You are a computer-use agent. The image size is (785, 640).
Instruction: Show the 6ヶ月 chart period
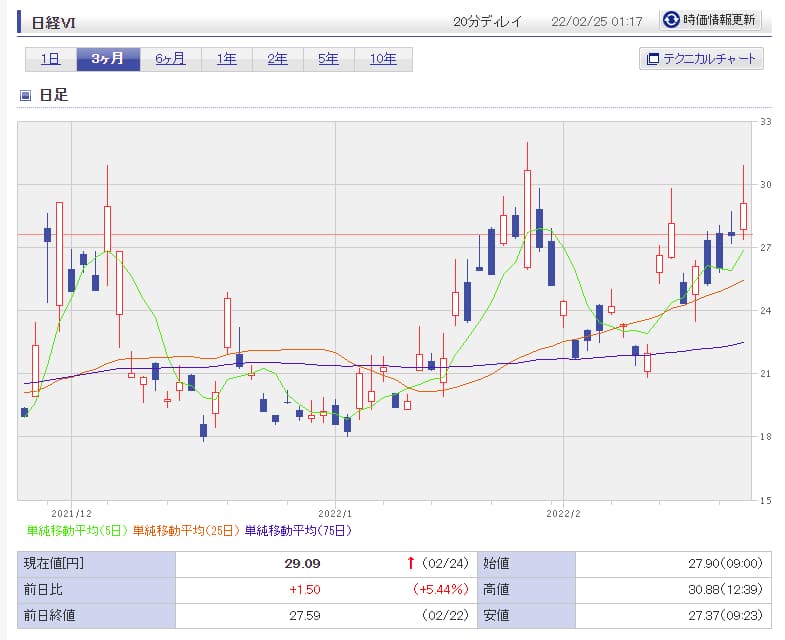(x=170, y=59)
